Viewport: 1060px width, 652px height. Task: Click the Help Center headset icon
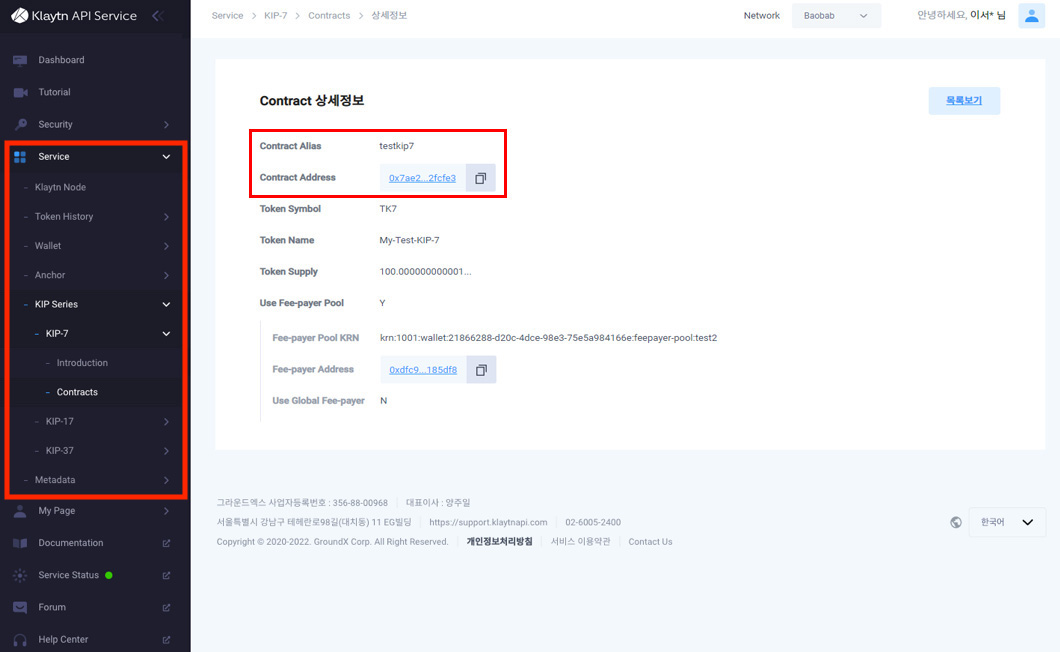click(x=20, y=639)
